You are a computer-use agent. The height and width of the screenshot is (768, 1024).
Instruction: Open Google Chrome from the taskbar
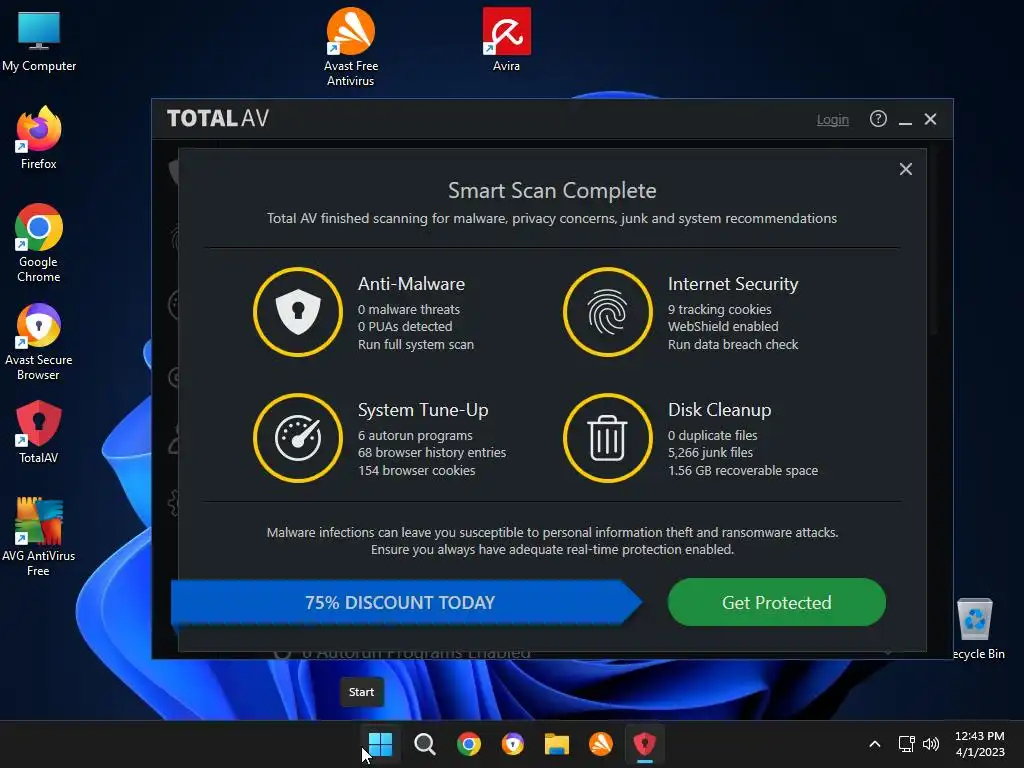click(468, 744)
